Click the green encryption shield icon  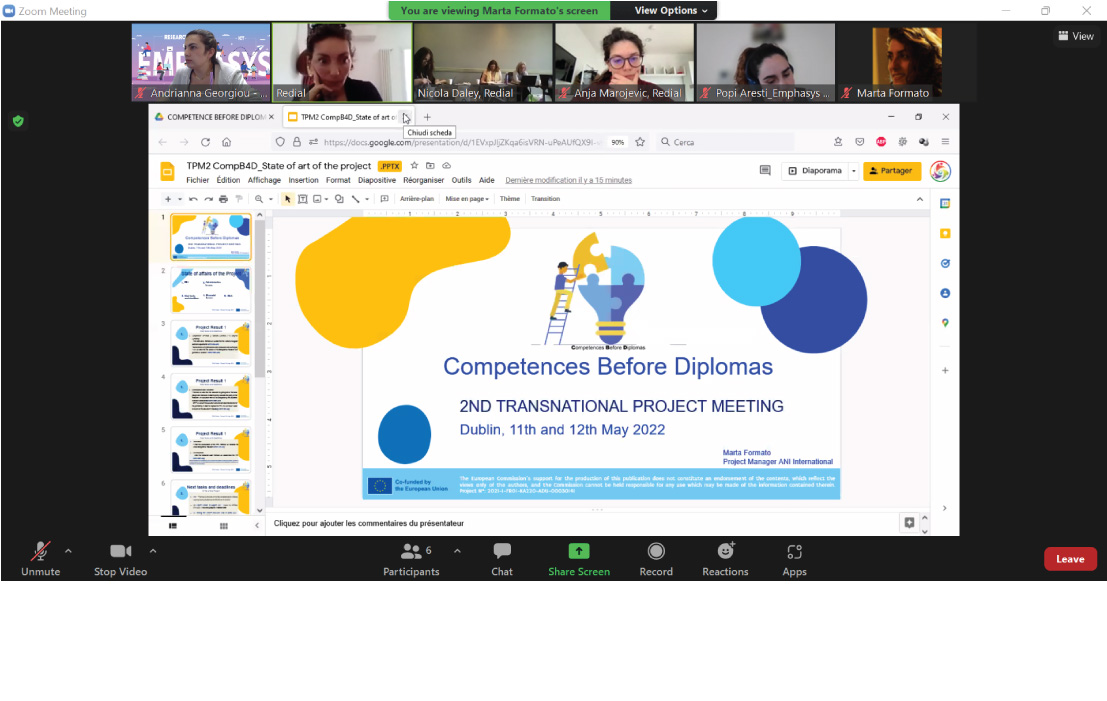pyautogui.click(x=18, y=121)
